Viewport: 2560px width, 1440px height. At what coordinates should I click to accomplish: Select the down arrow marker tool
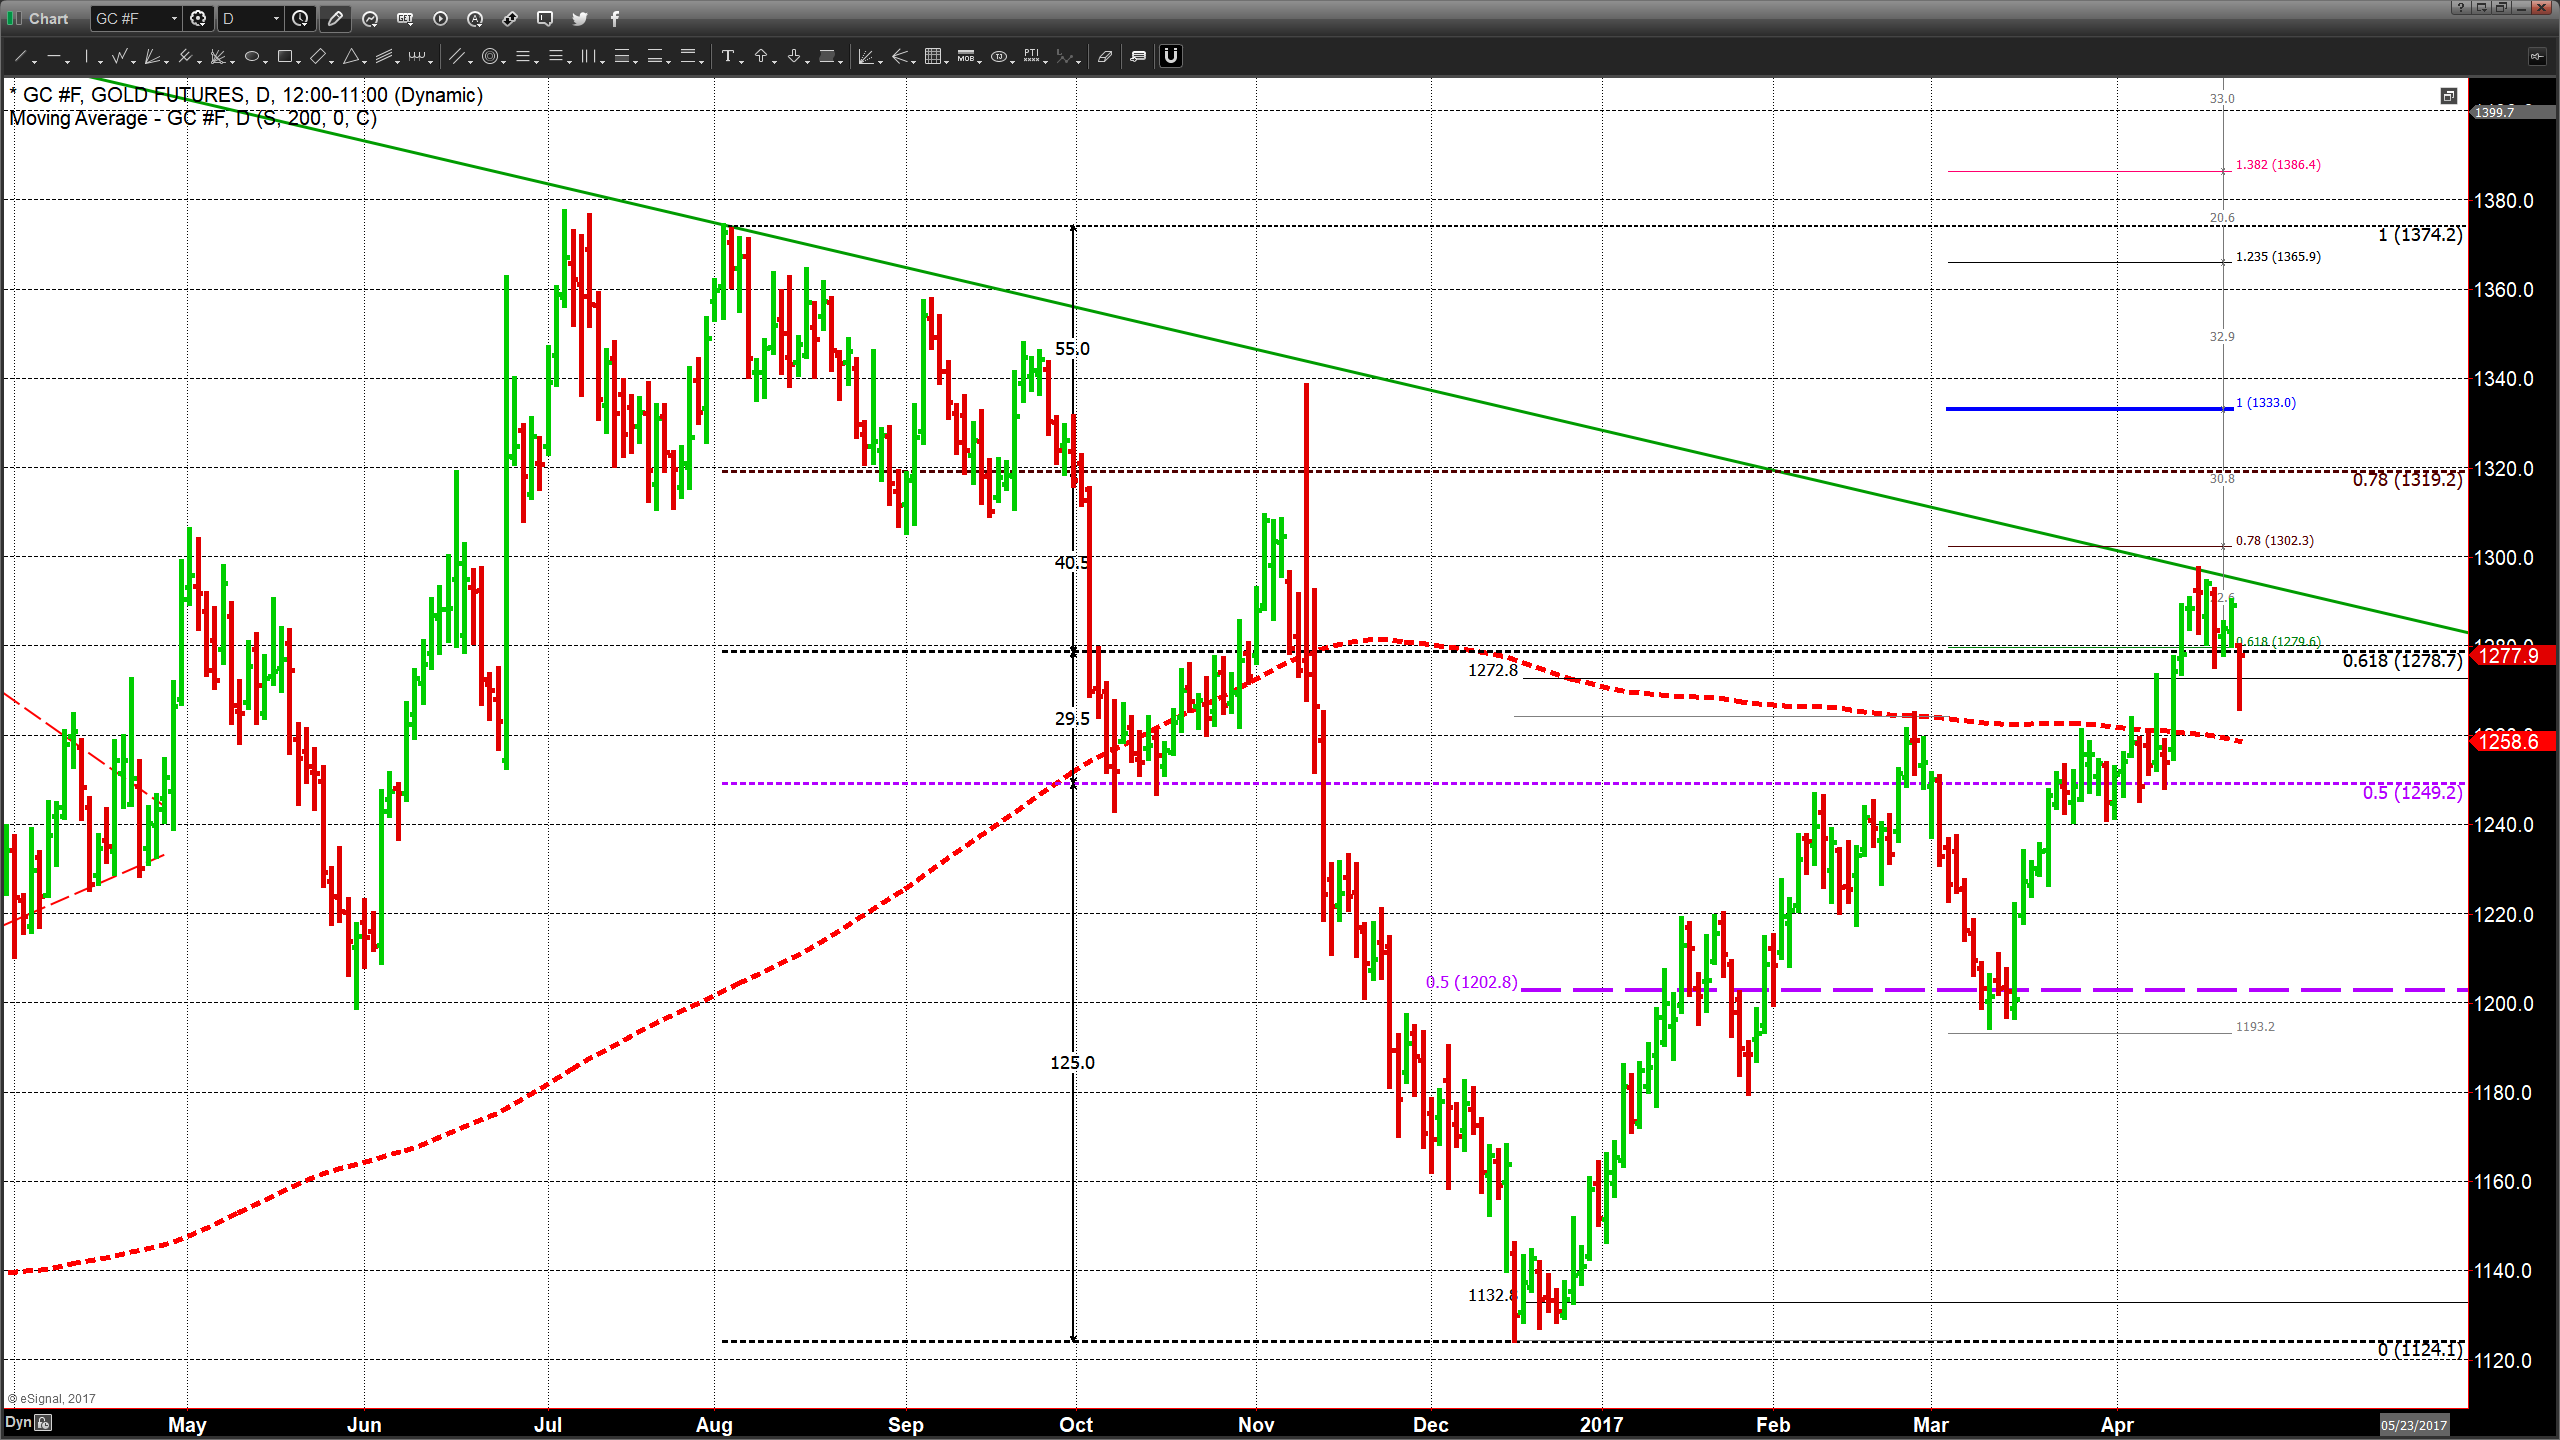(x=794, y=56)
